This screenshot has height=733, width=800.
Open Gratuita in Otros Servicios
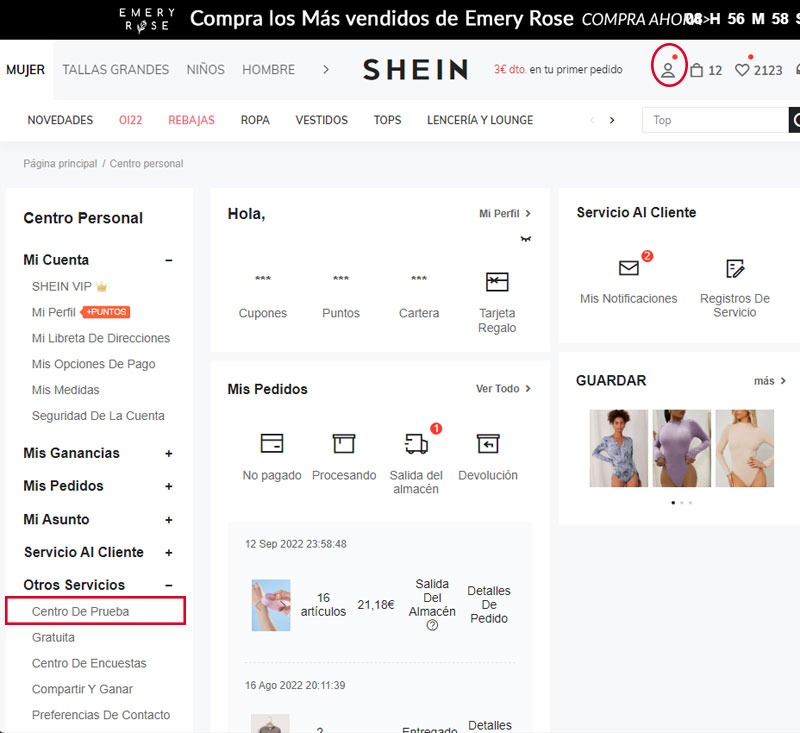pyautogui.click(x=53, y=638)
